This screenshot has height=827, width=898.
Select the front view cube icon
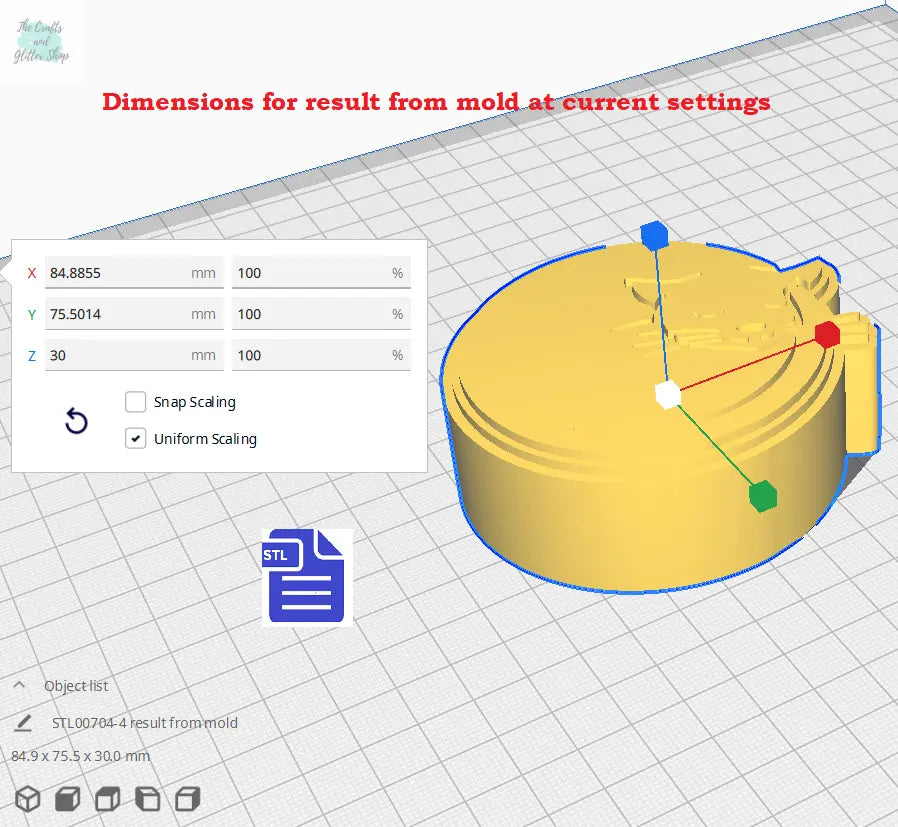[x=67, y=798]
